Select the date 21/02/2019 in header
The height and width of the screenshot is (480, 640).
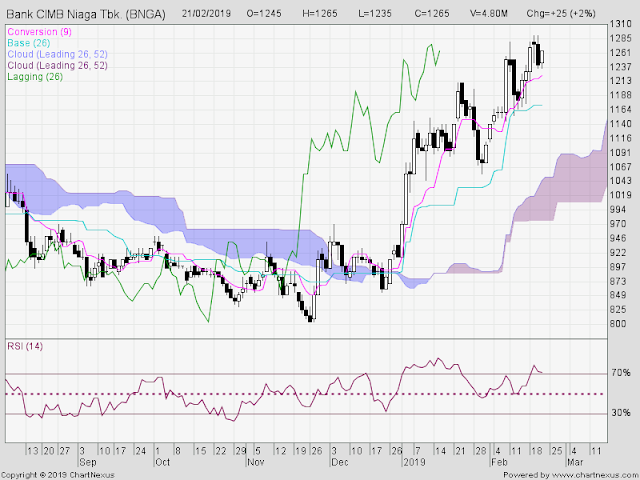(206, 13)
